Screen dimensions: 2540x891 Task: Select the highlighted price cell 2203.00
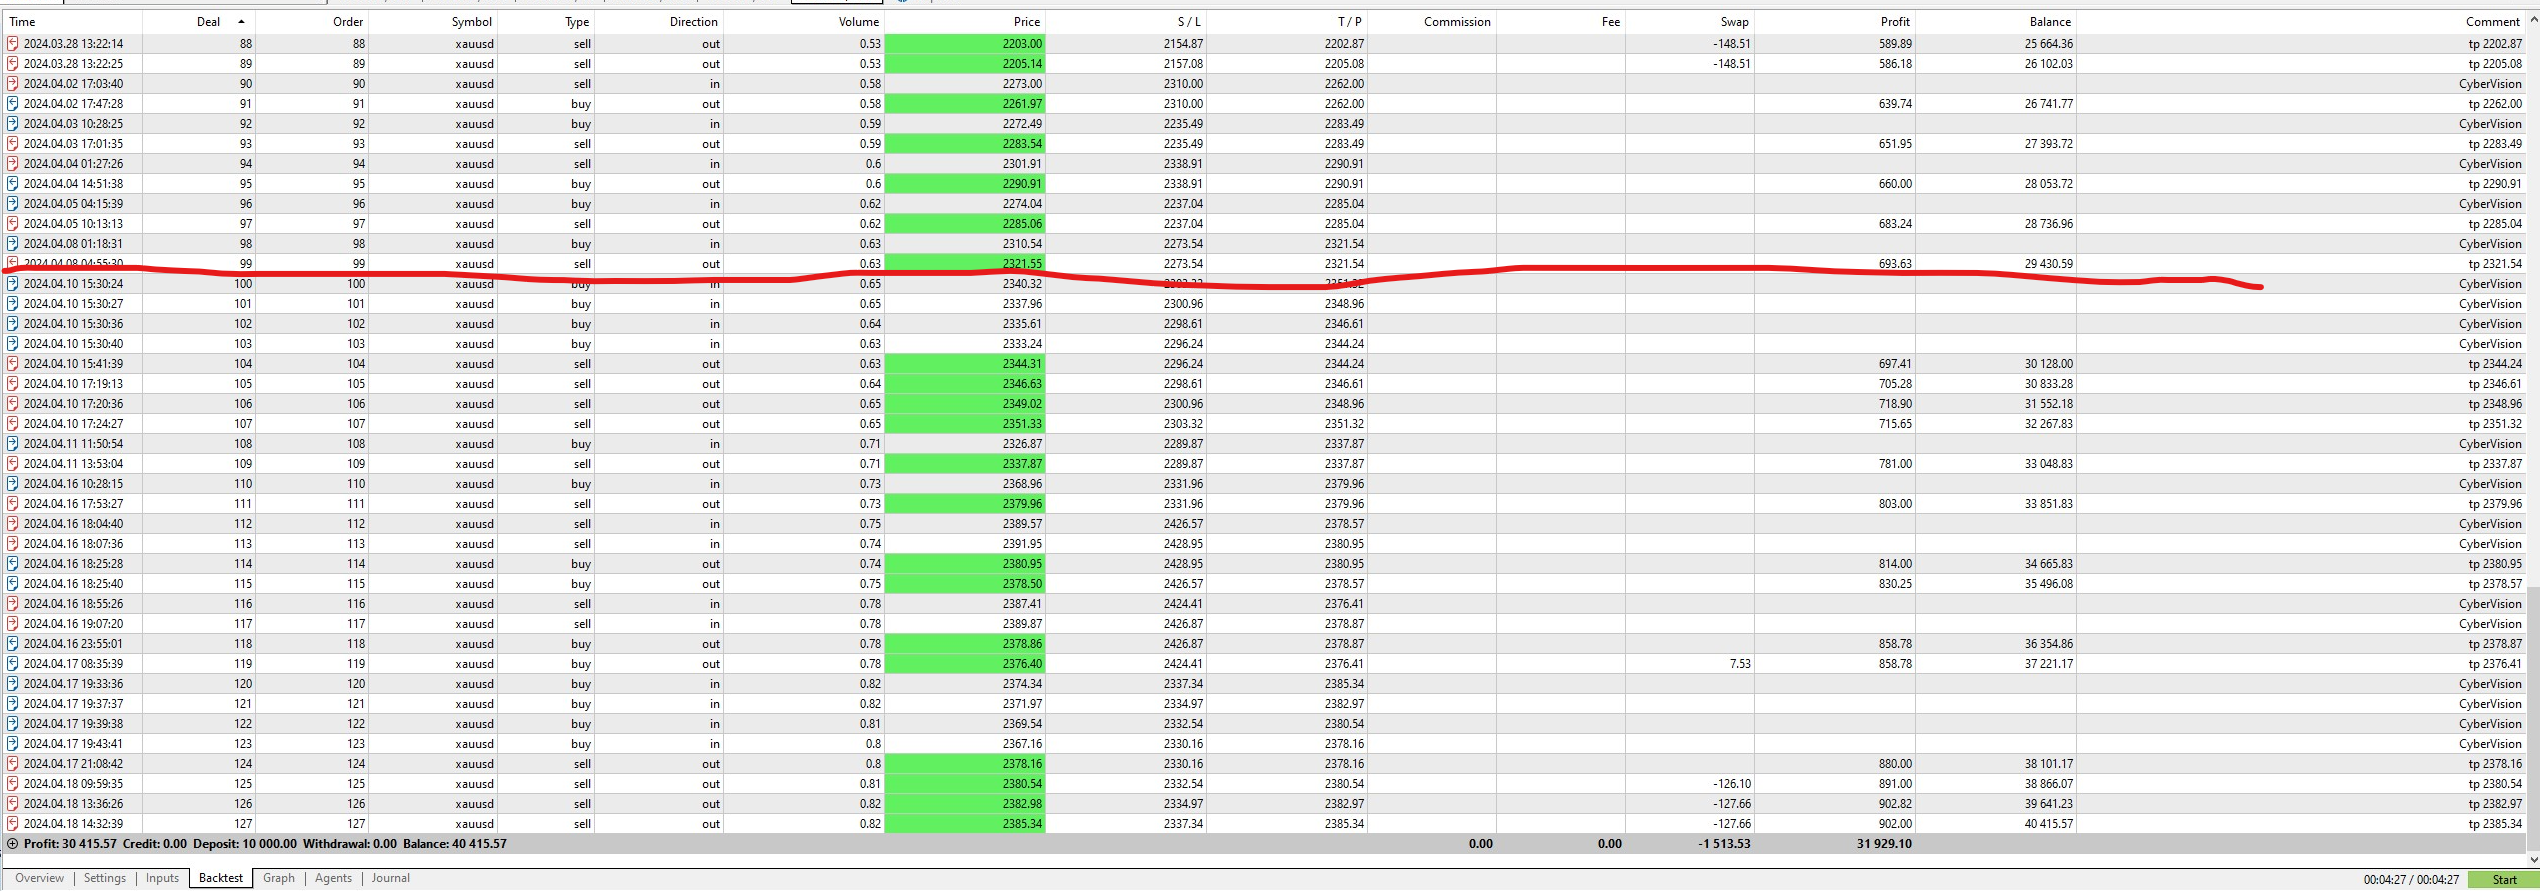[x=965, y=44]
